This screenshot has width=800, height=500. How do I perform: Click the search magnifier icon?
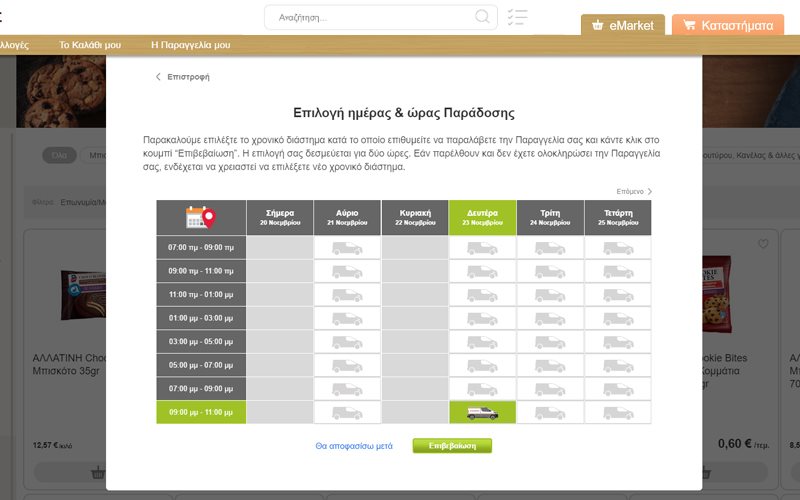pyautogui.click(x=483, y=17)
